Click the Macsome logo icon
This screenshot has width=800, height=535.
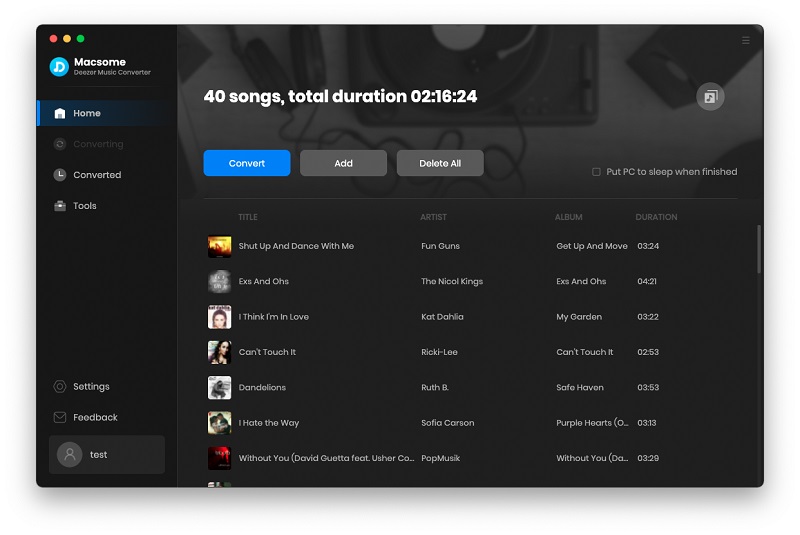(59, 67)
